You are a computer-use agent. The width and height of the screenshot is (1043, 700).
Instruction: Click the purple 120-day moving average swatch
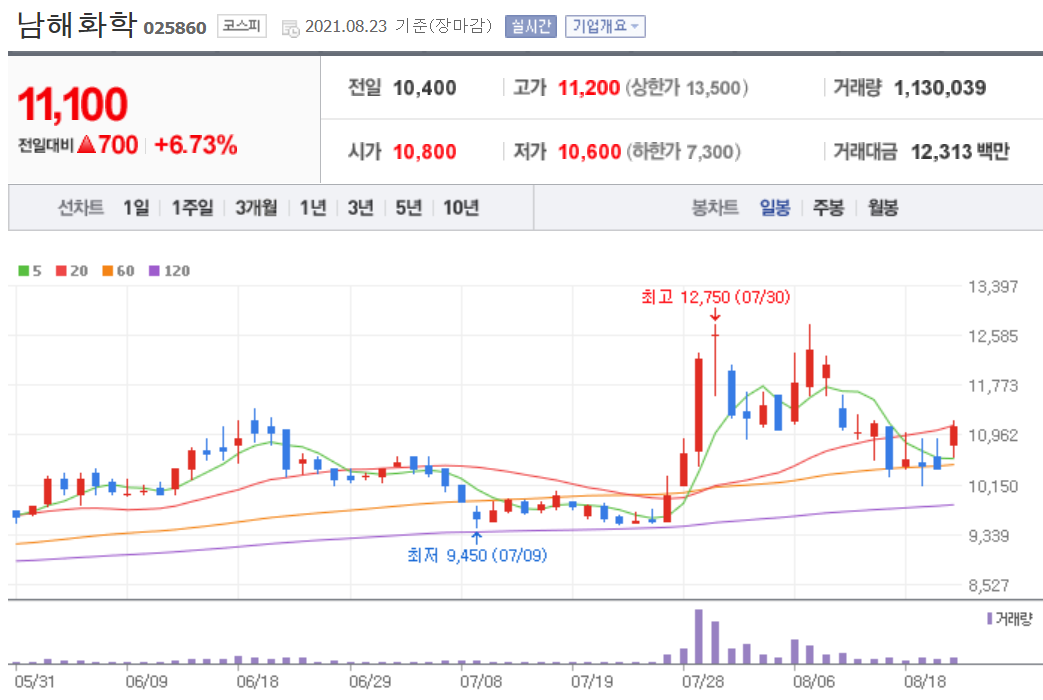click(x=154, y=271)
